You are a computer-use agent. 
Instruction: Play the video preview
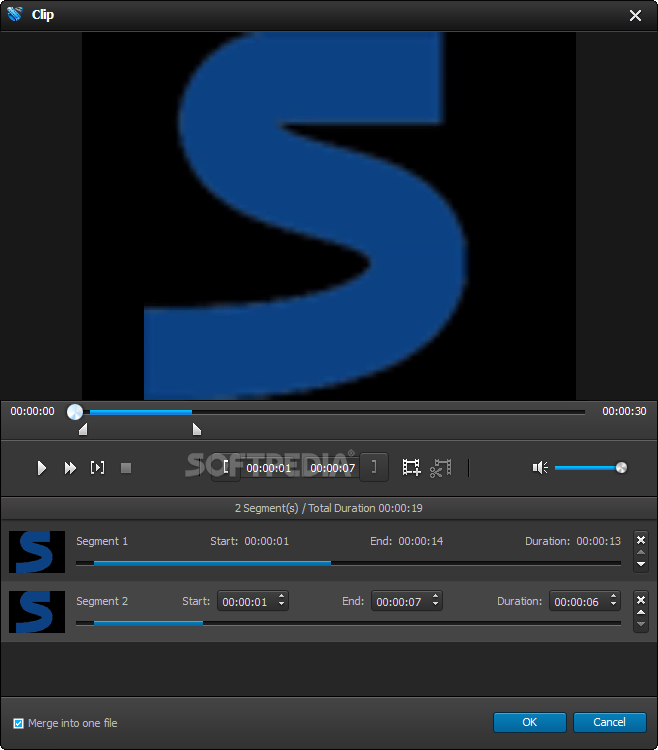[42, 468]
